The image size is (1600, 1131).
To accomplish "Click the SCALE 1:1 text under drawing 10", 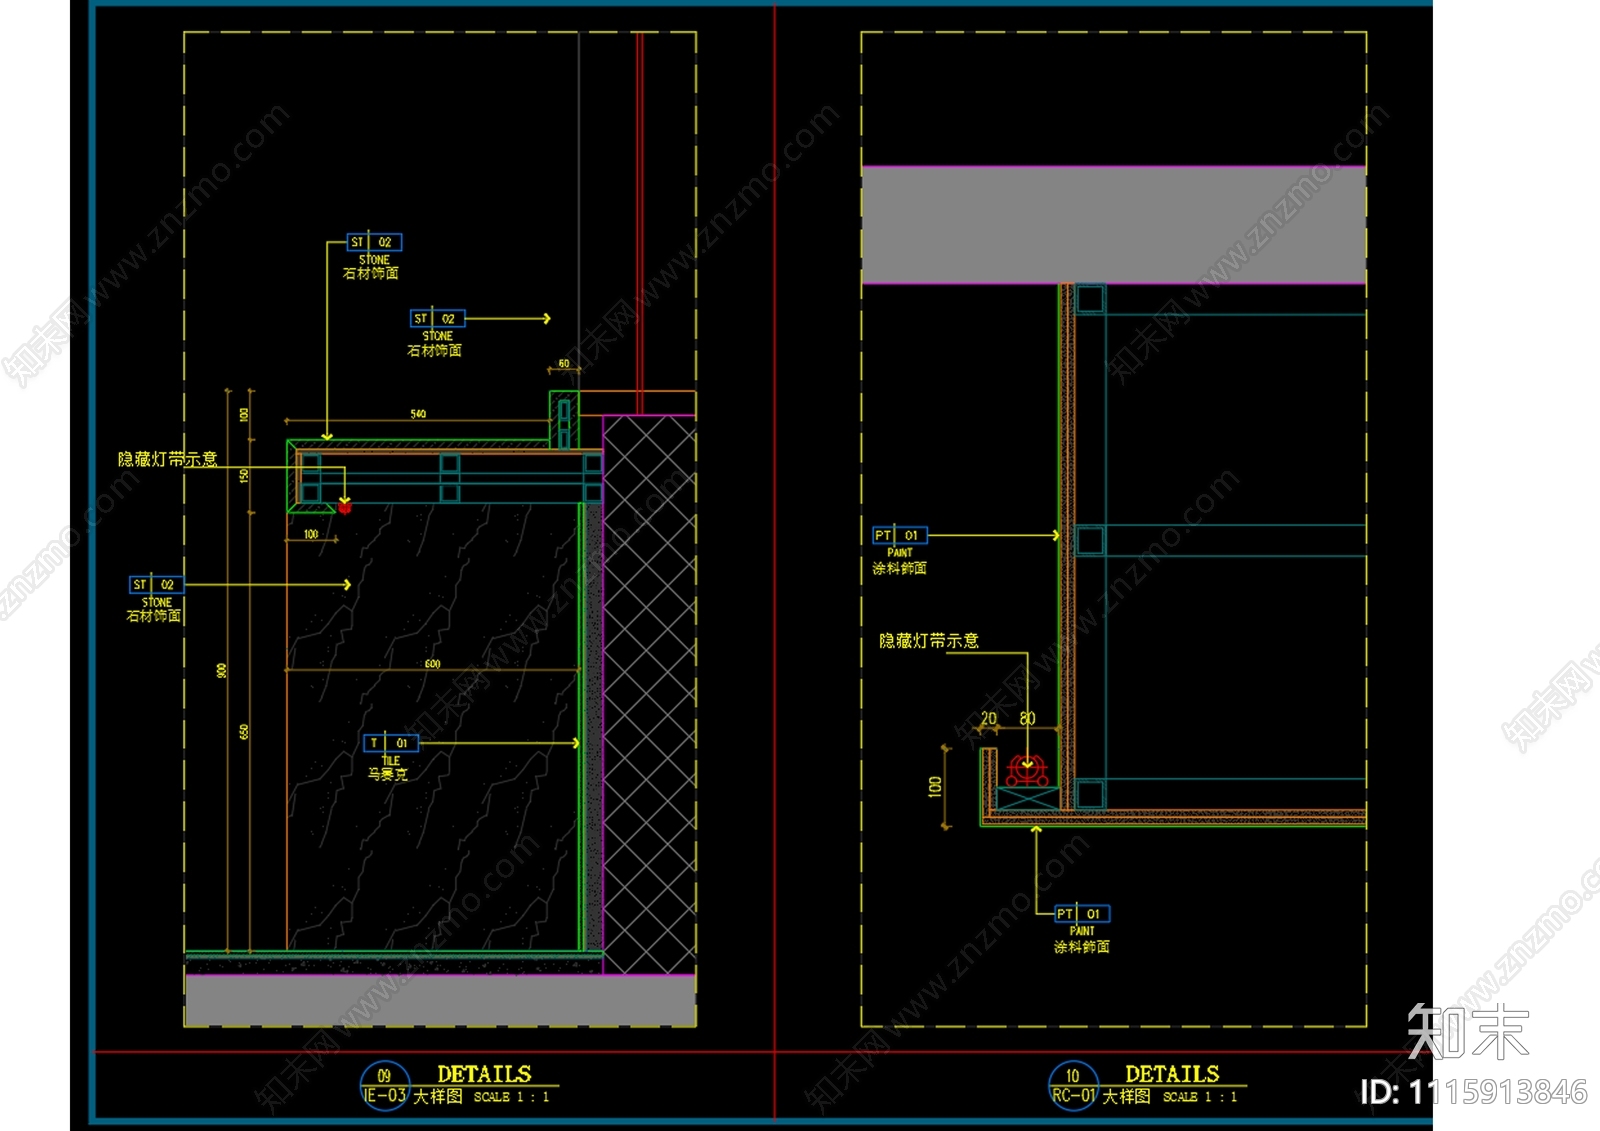I will pyautogui.click(x=1200, y=1097).
